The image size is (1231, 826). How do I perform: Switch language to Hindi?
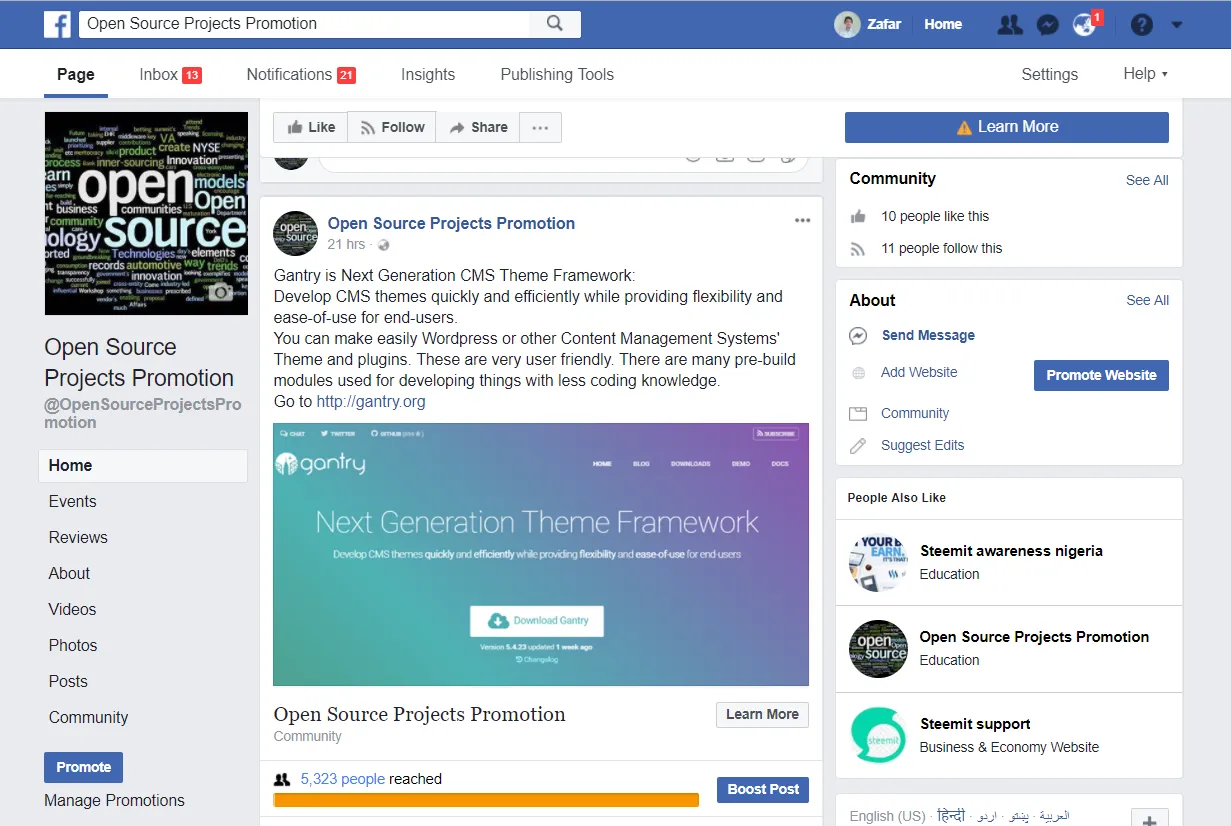tap(951, 815)
